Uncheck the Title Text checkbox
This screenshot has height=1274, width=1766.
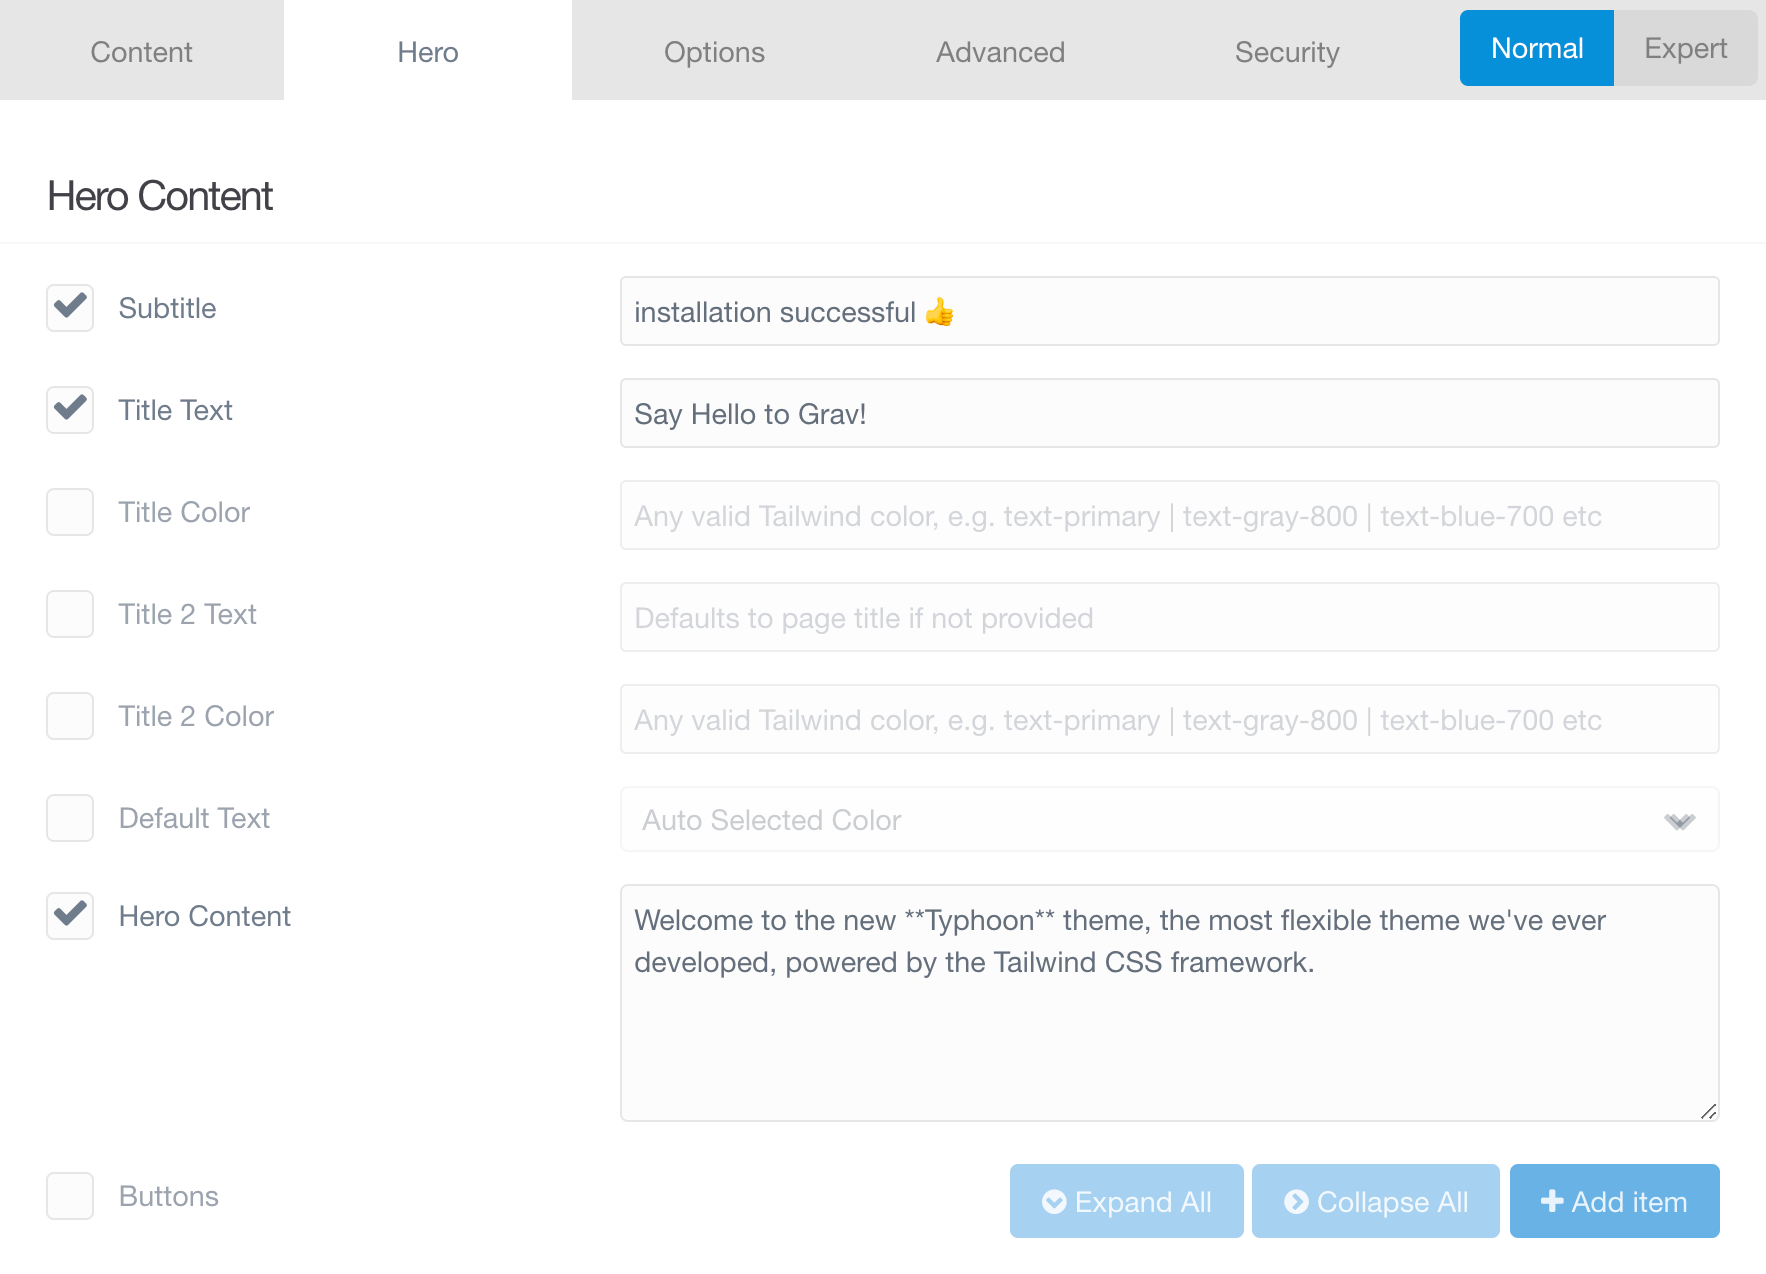70,410
